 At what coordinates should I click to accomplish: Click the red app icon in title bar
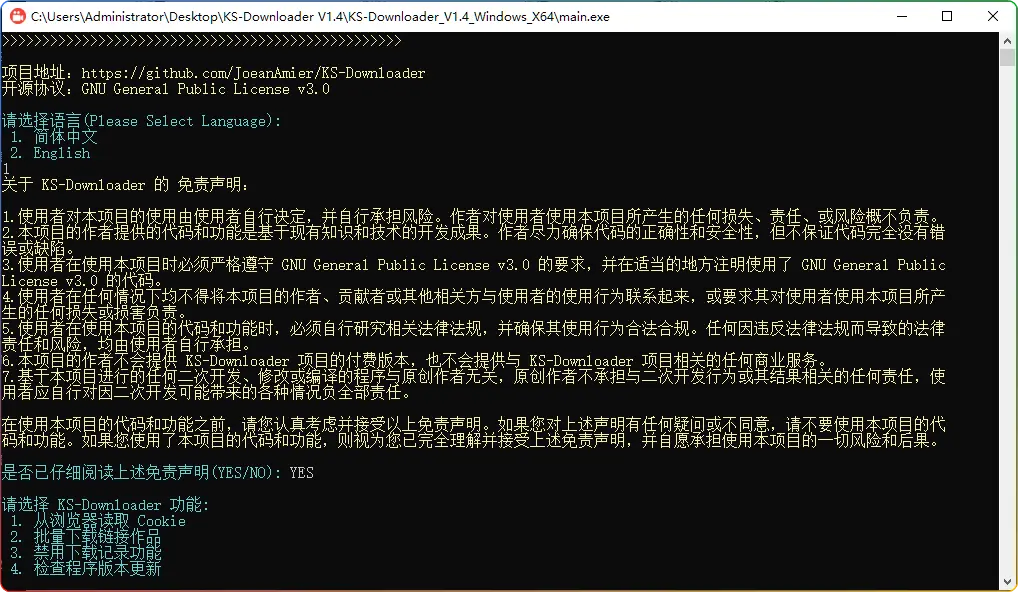coord(18,16)
